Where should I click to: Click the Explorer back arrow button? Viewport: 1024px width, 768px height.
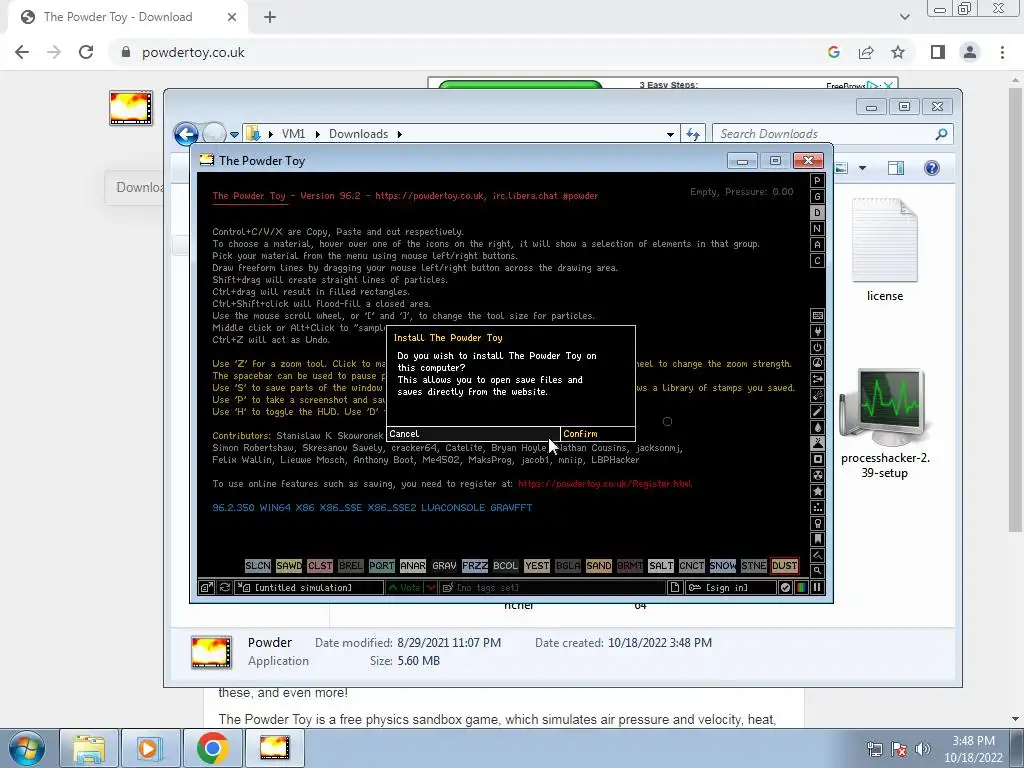(186, 134)
